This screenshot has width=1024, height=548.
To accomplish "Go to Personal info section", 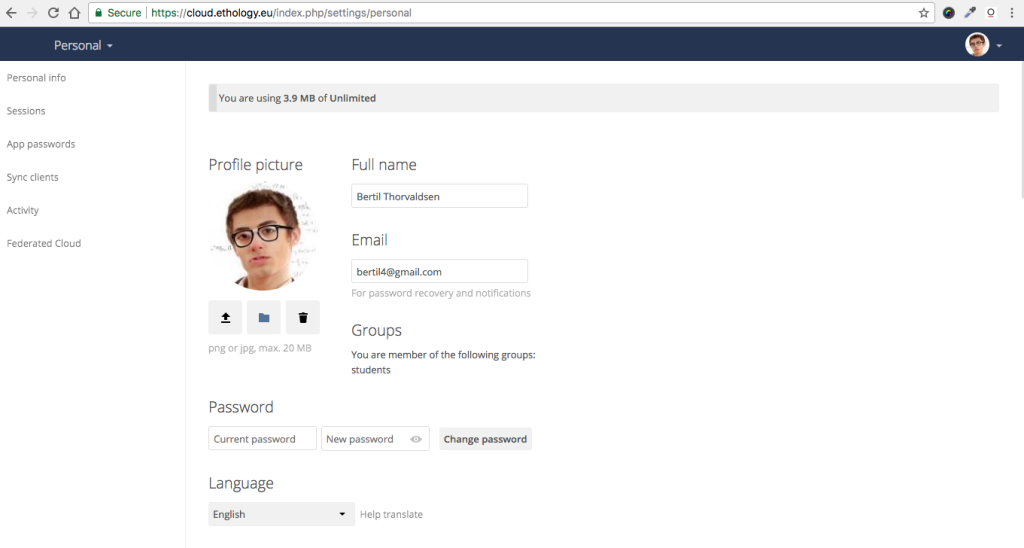I will 36,78.
